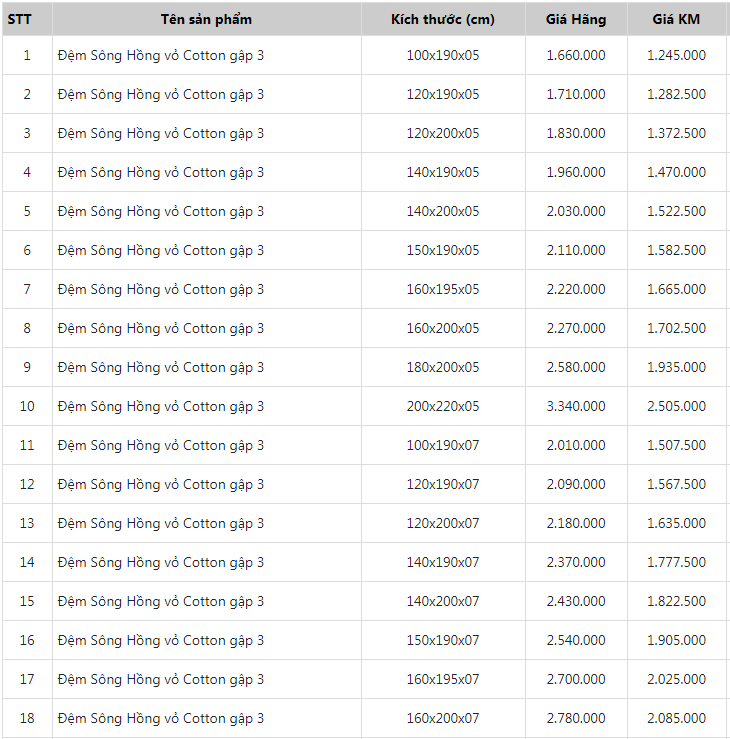
Task: Click the product name in row 8
Action: pos(161,328)
